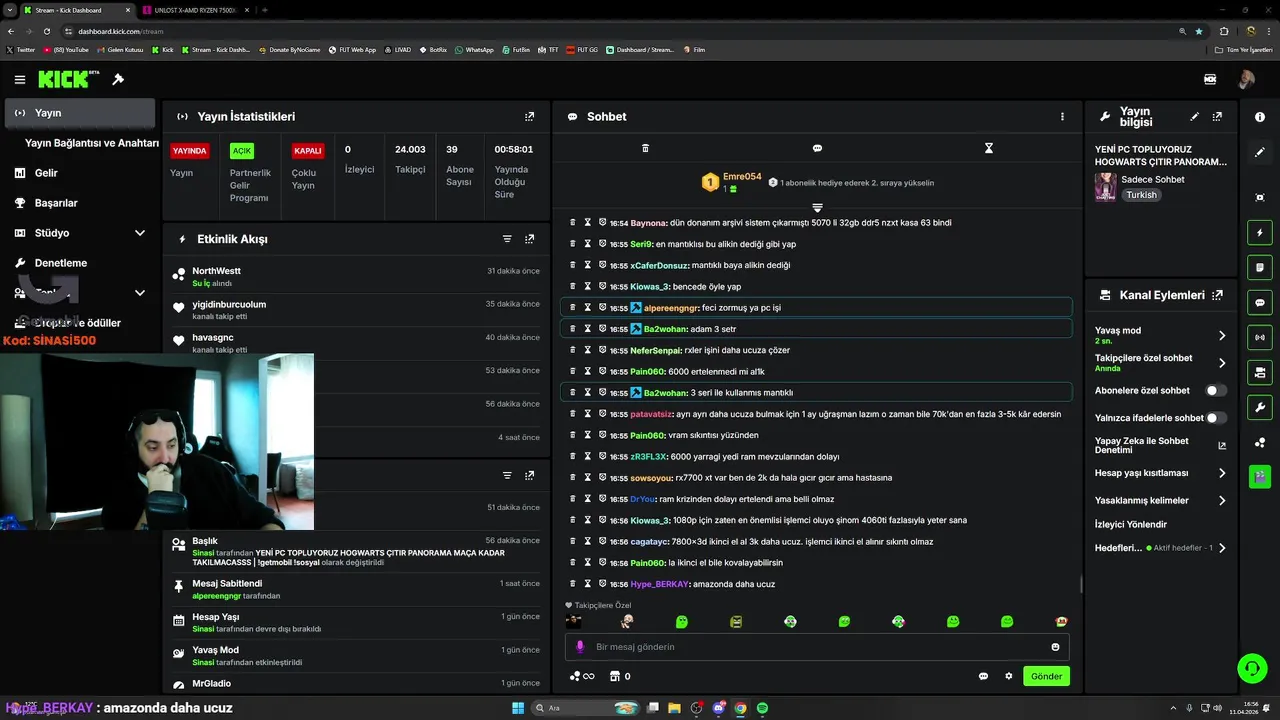The width and height of the screenshot is (1280, 720).
Task: Click the headset support button
Action: coord(1252,667)
